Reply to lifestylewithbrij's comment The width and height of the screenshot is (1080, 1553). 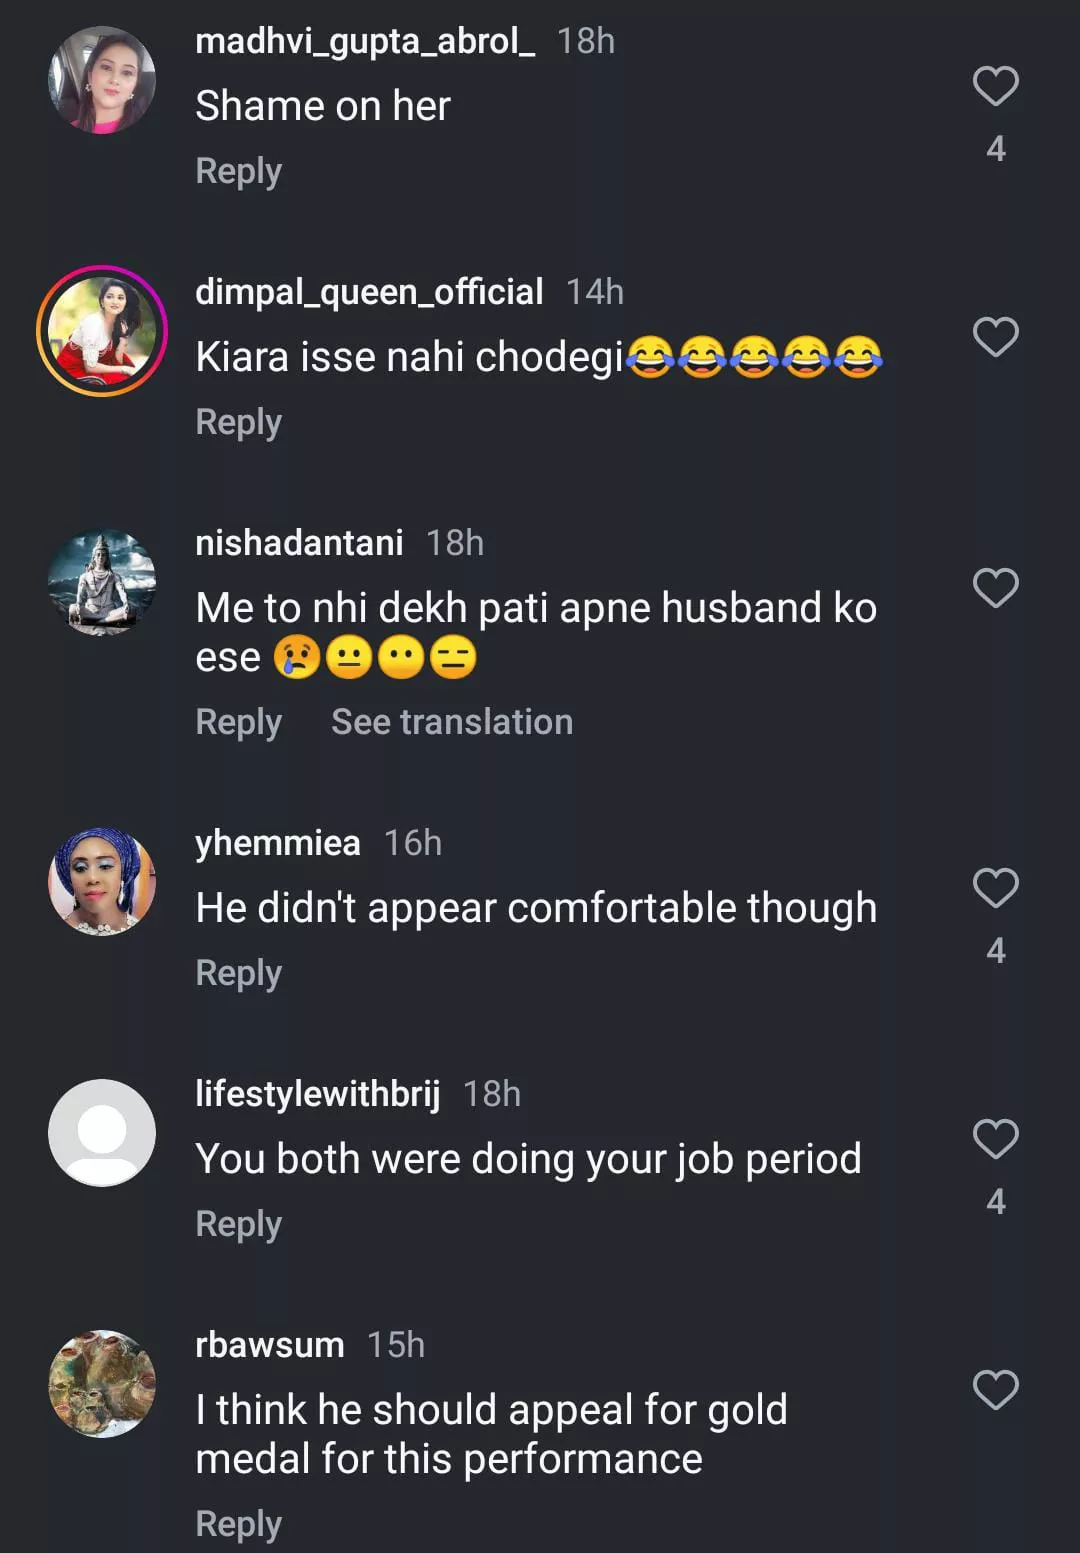click(x=238, y=1224)
